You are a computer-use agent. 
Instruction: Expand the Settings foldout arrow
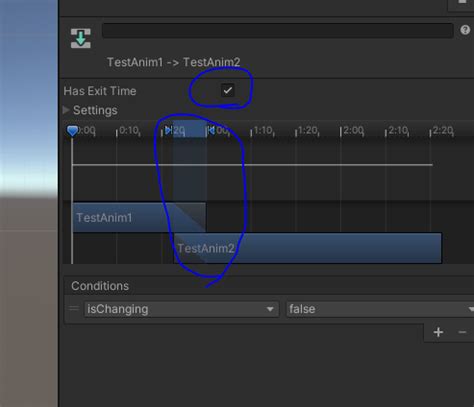pos(66,110)
